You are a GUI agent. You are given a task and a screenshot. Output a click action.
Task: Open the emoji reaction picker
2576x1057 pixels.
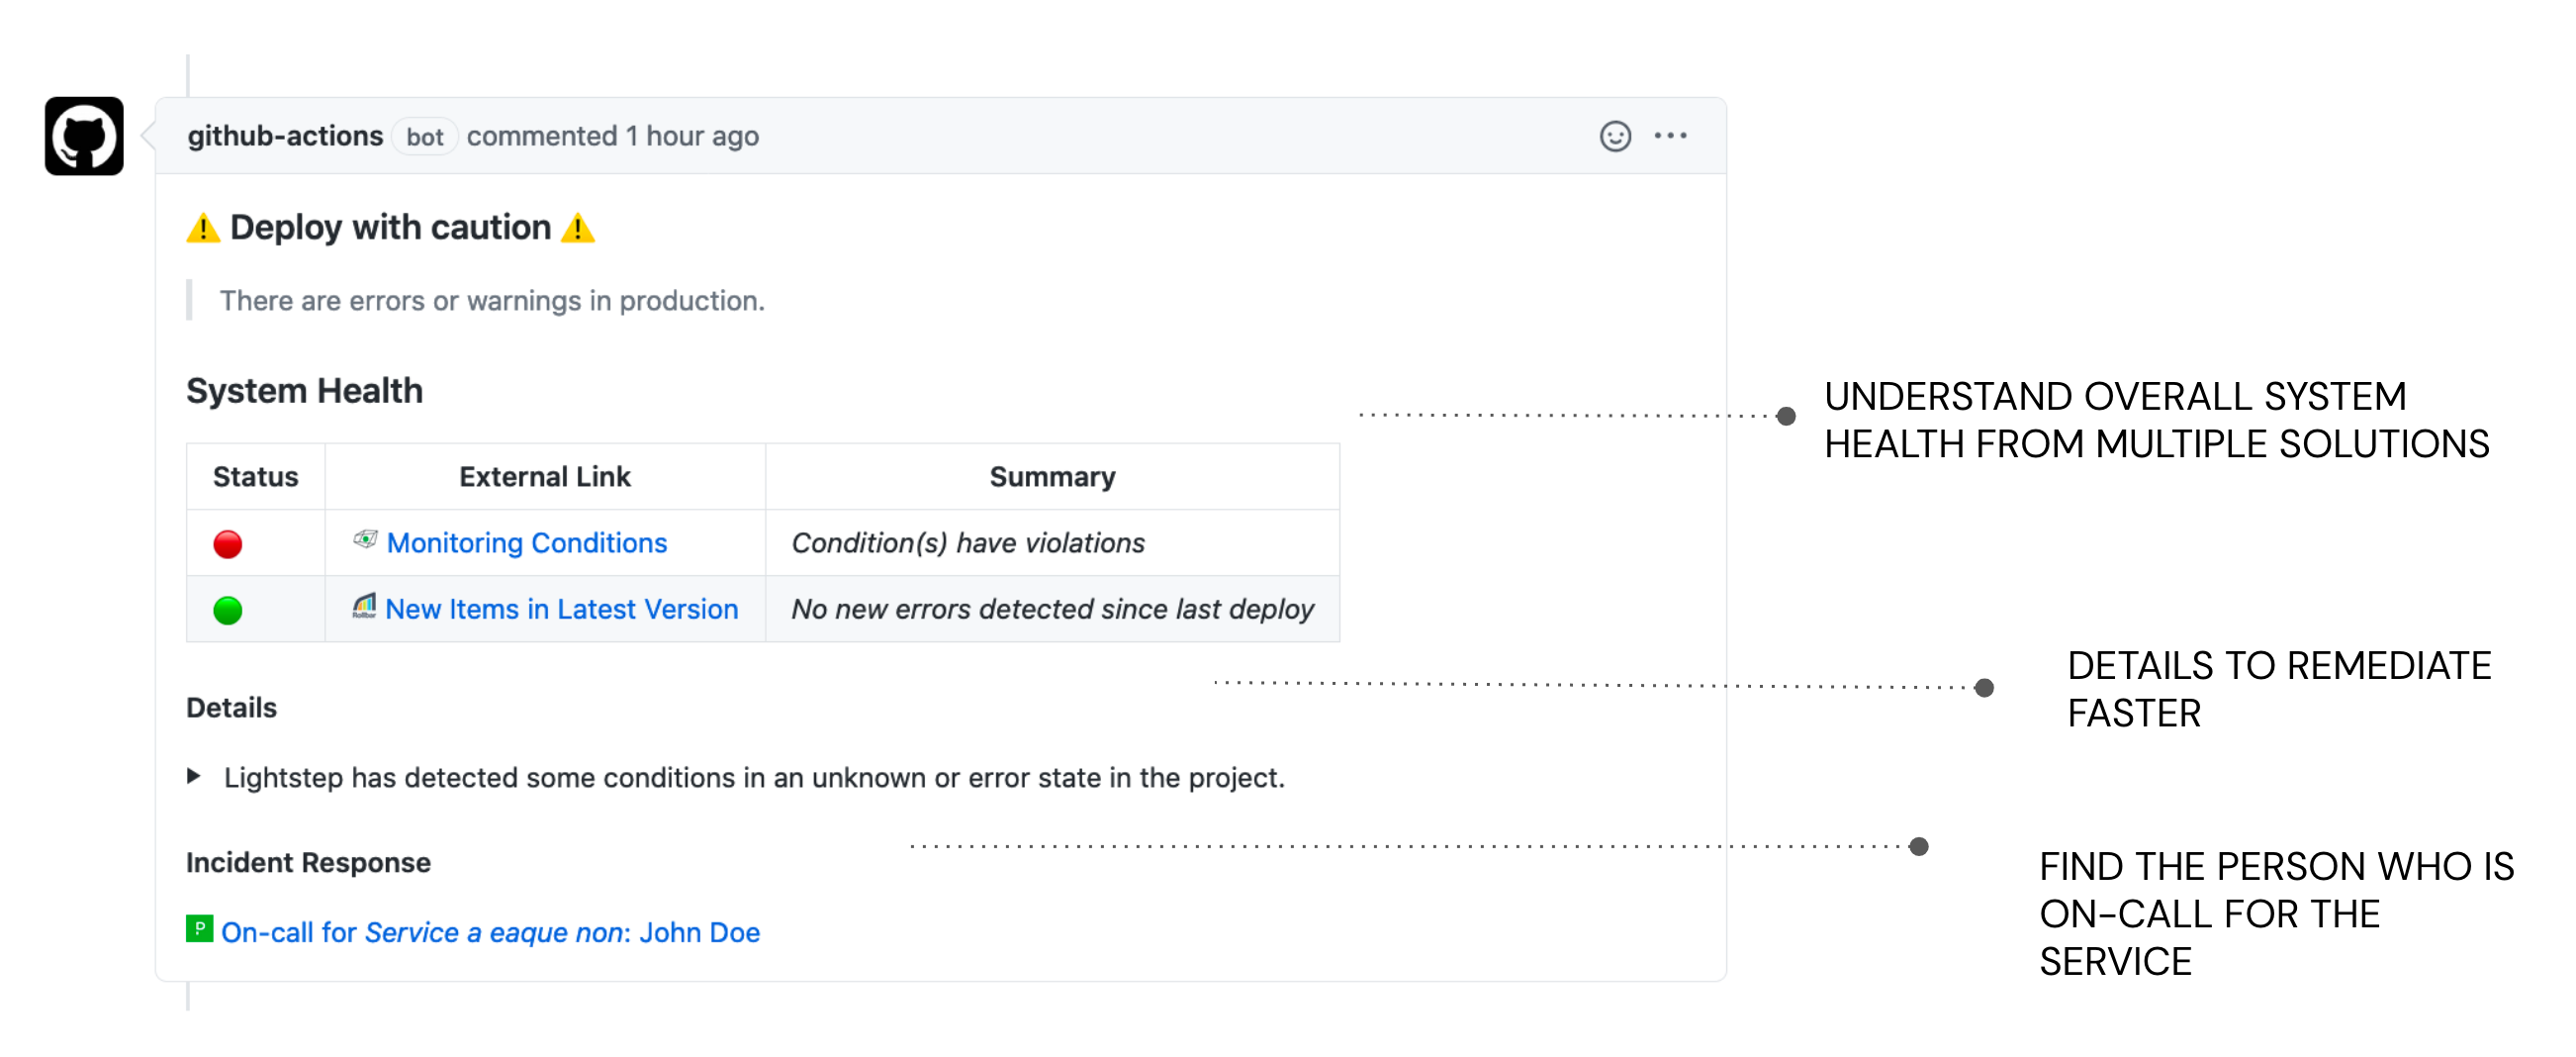tap(1614, 136)
